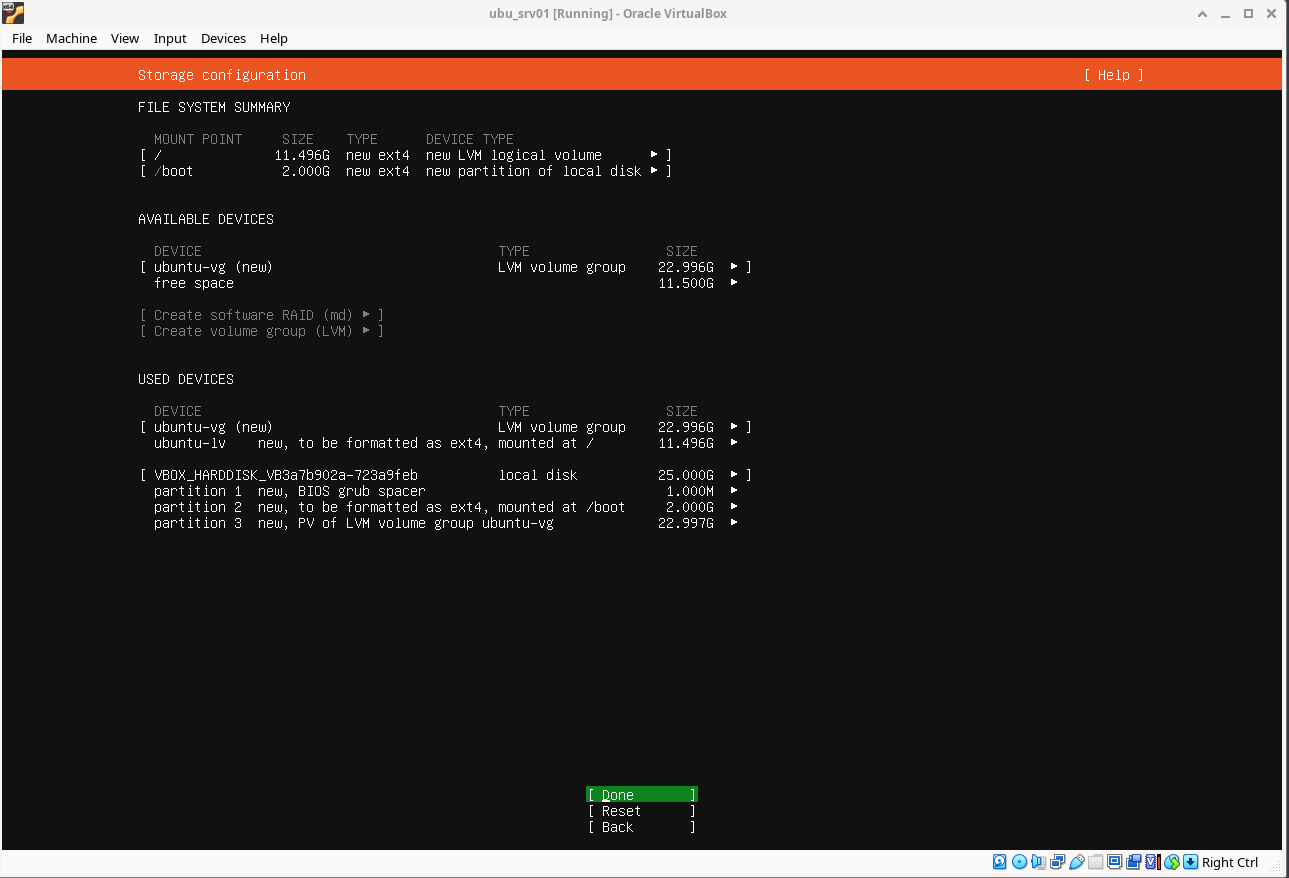Click the VirtualBox window title bar icon

[x=13, y=13]
